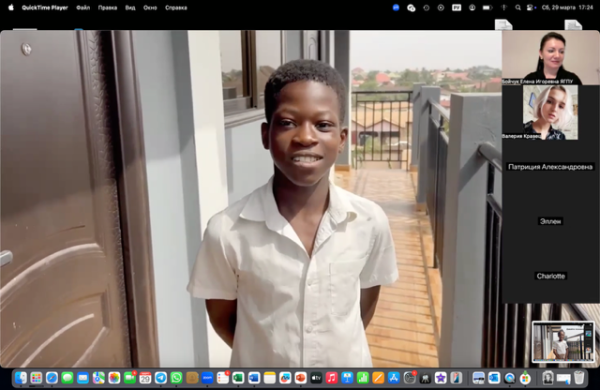Open Microsoft Outlook from the Dock

tap(494, 378)
